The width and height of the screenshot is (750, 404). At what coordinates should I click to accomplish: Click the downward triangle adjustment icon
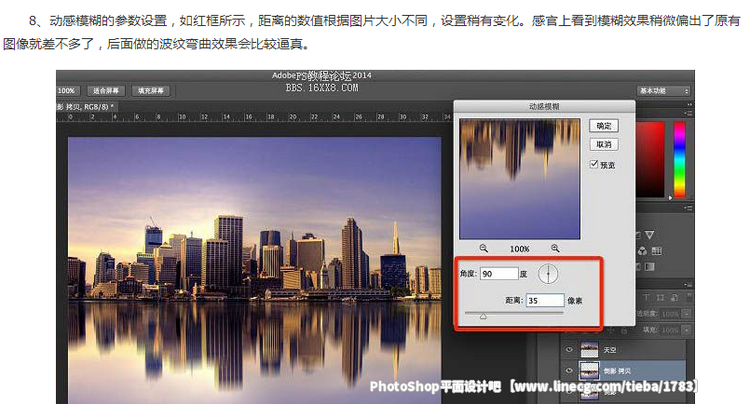(649, 235)
